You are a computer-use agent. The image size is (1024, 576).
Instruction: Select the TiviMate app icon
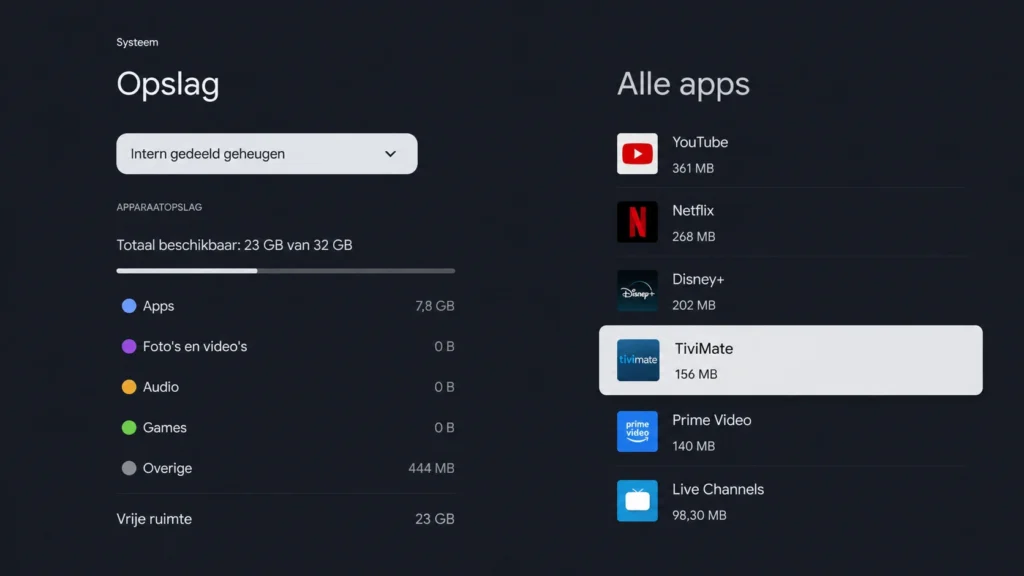coord(637,360)
